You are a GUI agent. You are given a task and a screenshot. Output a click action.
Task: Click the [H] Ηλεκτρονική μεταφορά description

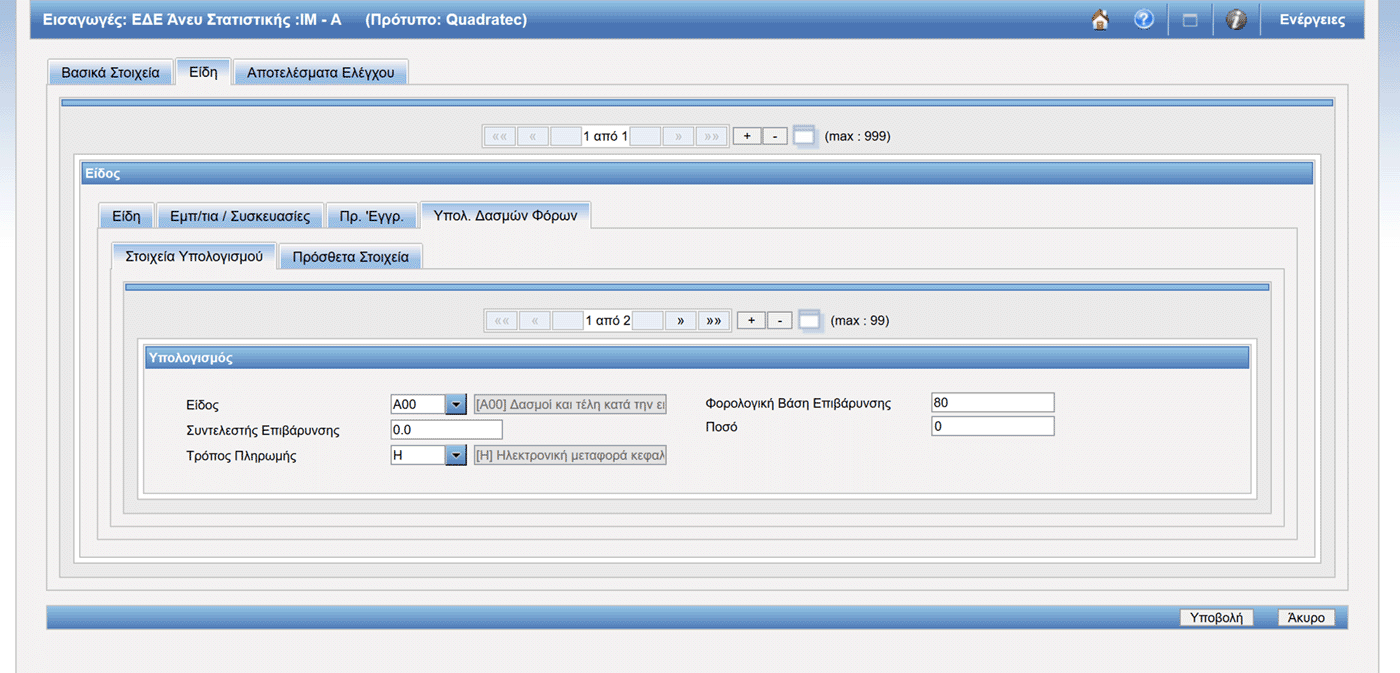coord(570,455)
